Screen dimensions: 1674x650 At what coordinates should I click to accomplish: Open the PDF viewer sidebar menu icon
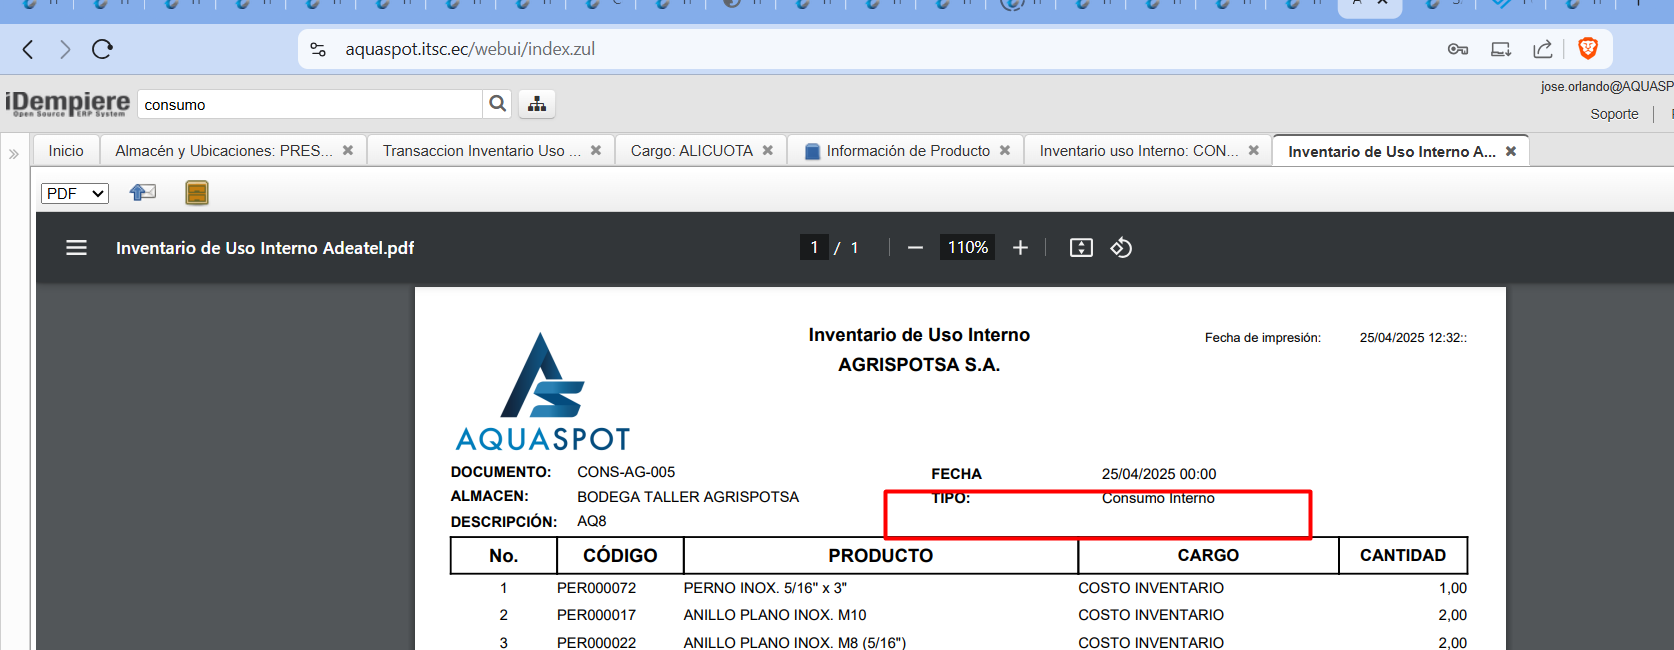point(76,248)
